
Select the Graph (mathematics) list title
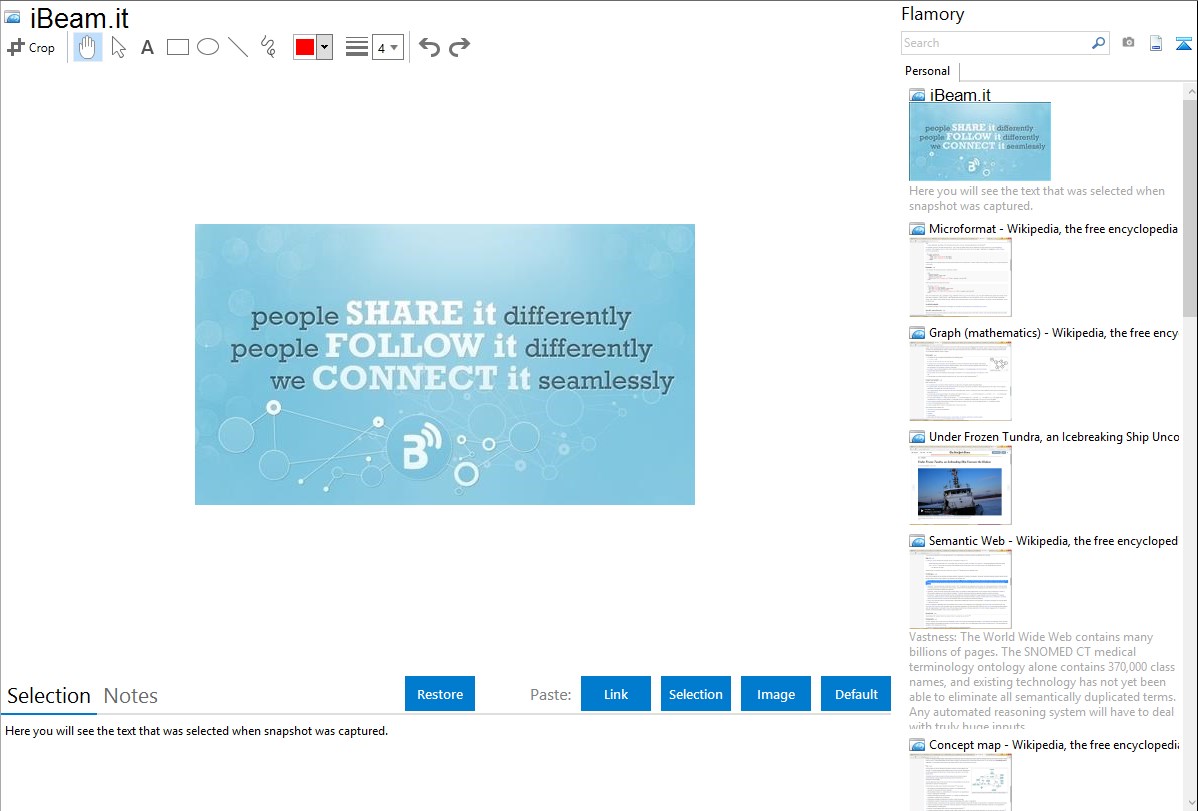[x=1053, y=333]
